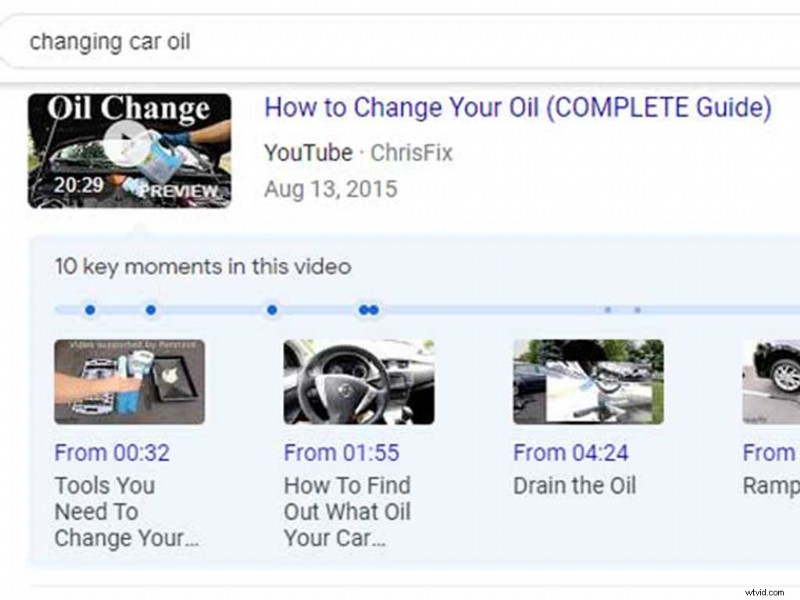Image resolution: width=800 pixels, height=600 pixels.
Task: Click a gray dot near the timeline's right end
Action: pos(608,310)
